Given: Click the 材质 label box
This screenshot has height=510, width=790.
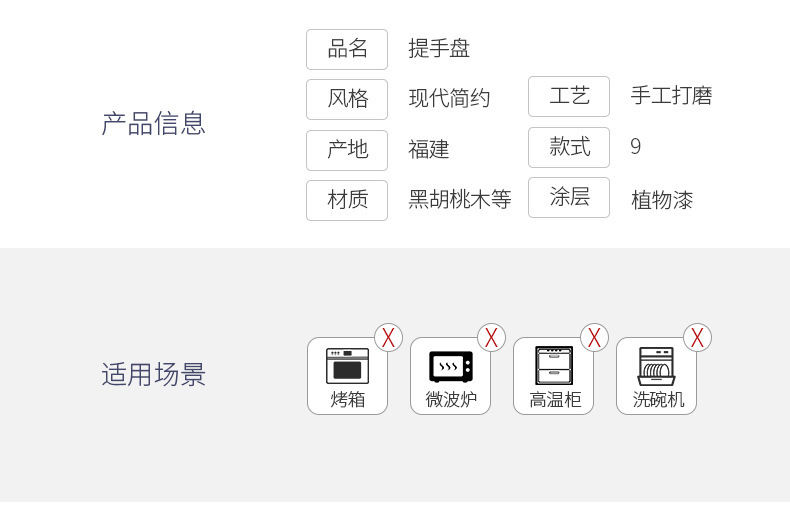Looking at the screenshot, I should (x=347, y=200).
